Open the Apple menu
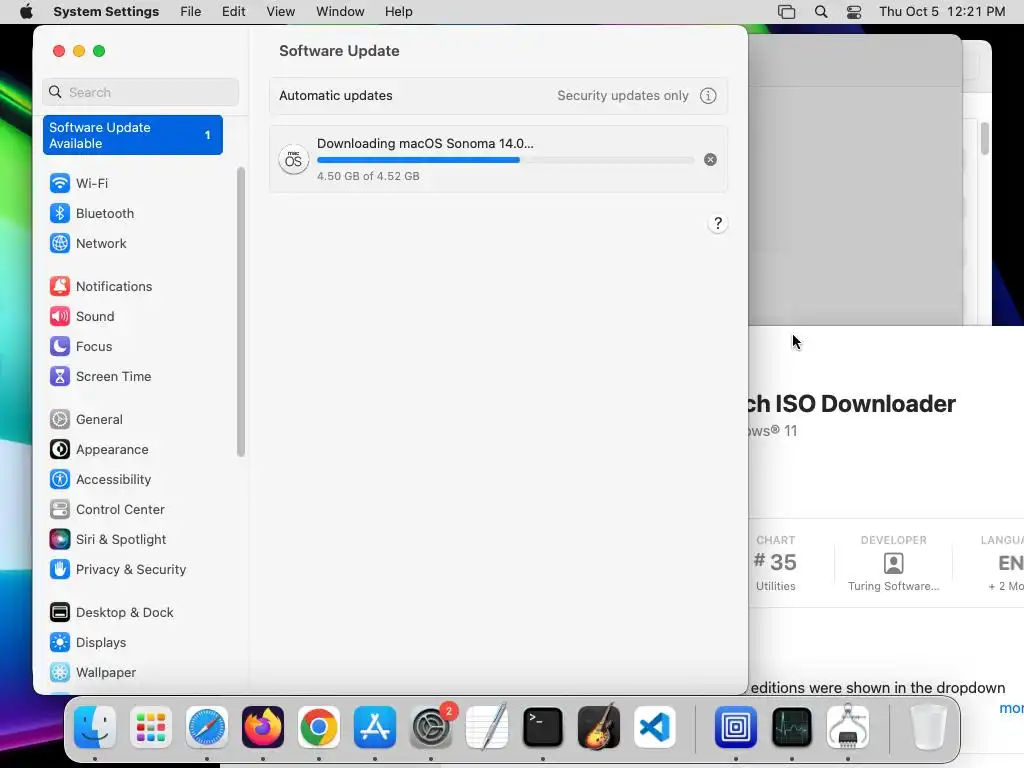 coord(26,12)
